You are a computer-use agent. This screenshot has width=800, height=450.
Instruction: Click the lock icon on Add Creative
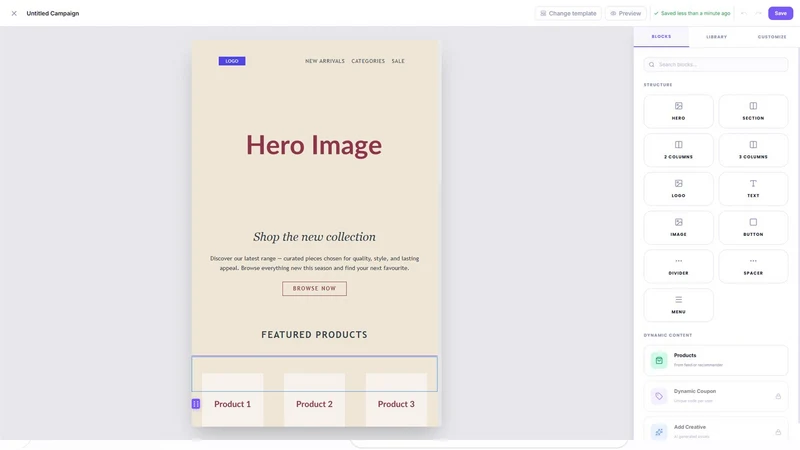(778, 432)
